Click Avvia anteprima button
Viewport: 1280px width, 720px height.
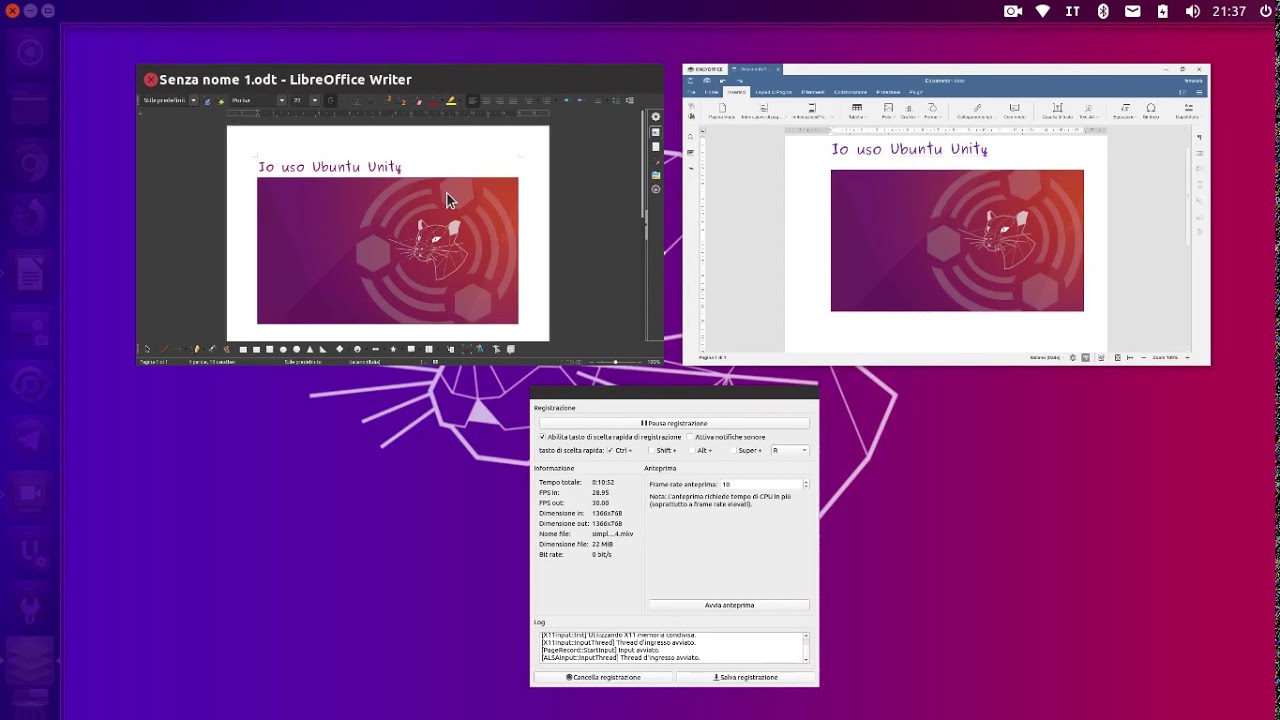point(729,605)
